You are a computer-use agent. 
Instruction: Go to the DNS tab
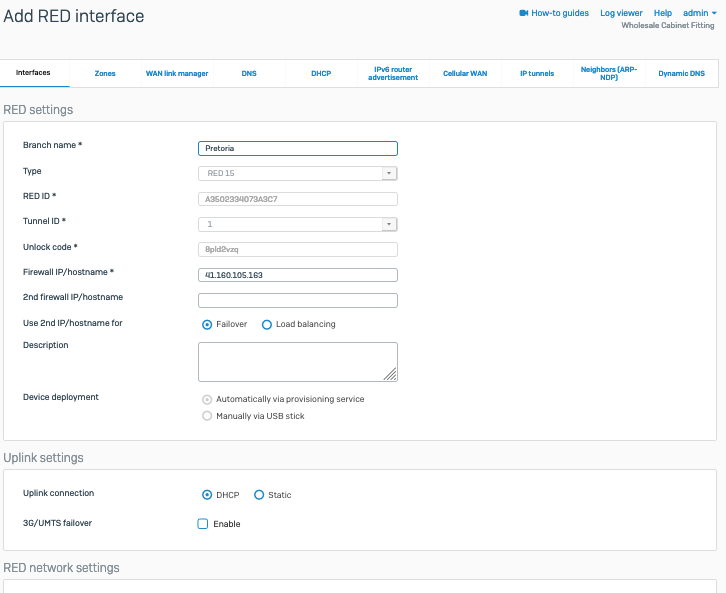point(249,74)
